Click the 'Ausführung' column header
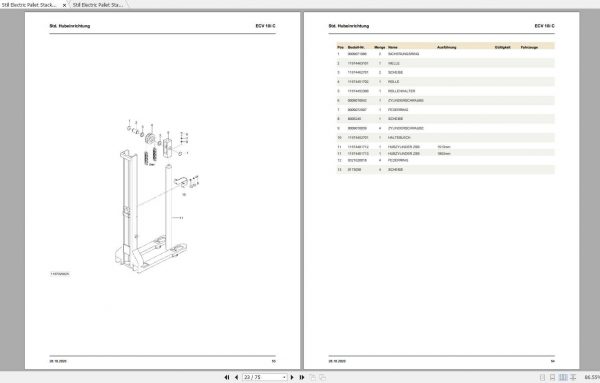 (447, 47)
